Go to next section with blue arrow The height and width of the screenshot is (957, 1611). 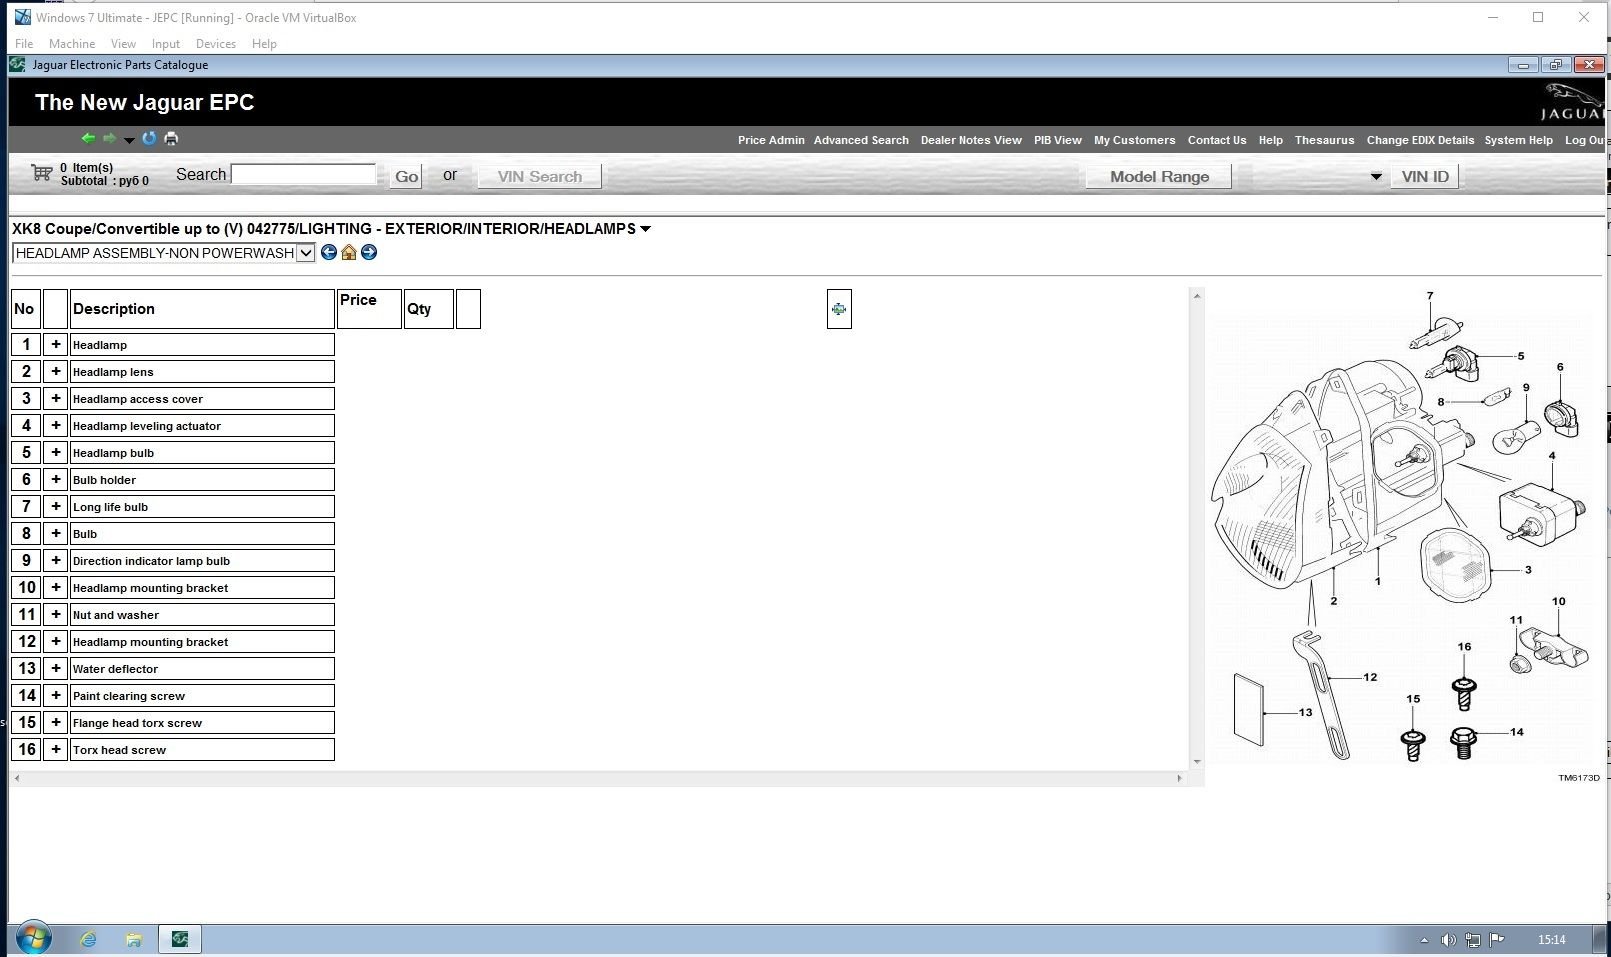pos(369,252)
